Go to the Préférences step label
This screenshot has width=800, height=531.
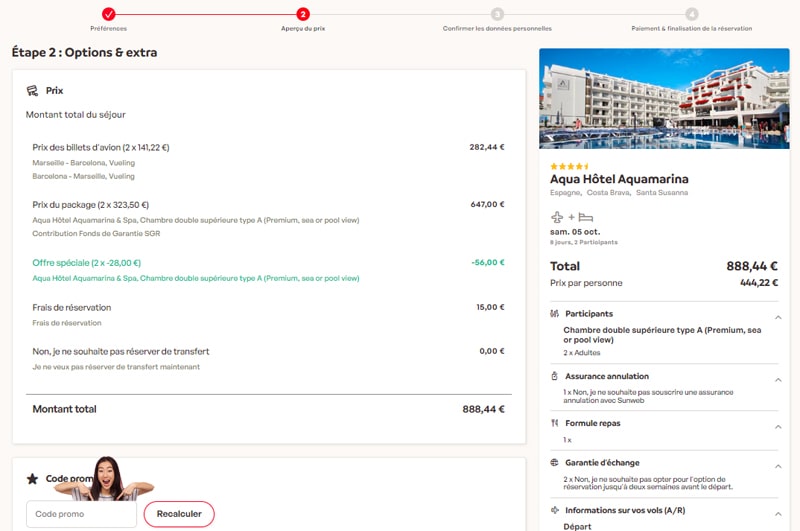point(109,29)
